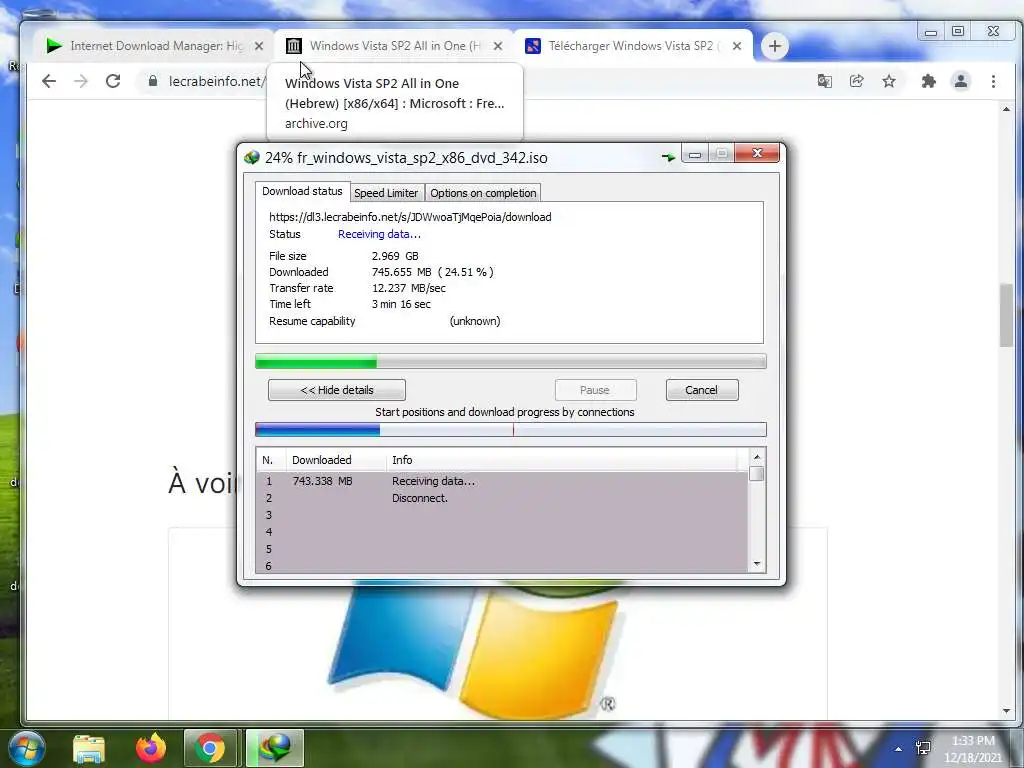Switch to Windows Vista SP2 All in One tab
The image size is (1024, 768).
[x=392, y=46]
